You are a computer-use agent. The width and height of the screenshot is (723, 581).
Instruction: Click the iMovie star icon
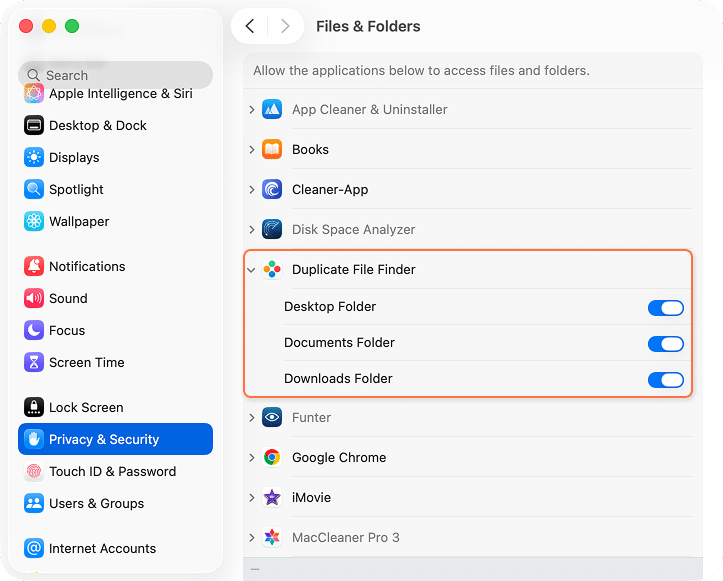tap(272, 498)
